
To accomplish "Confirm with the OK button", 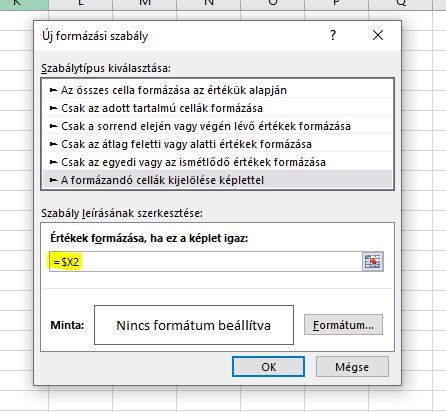I will [268, 367].
